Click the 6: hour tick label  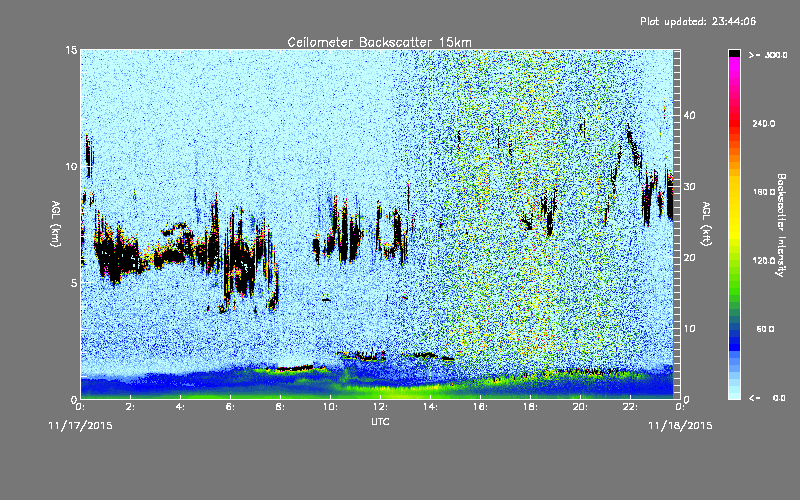pos(231,407)
